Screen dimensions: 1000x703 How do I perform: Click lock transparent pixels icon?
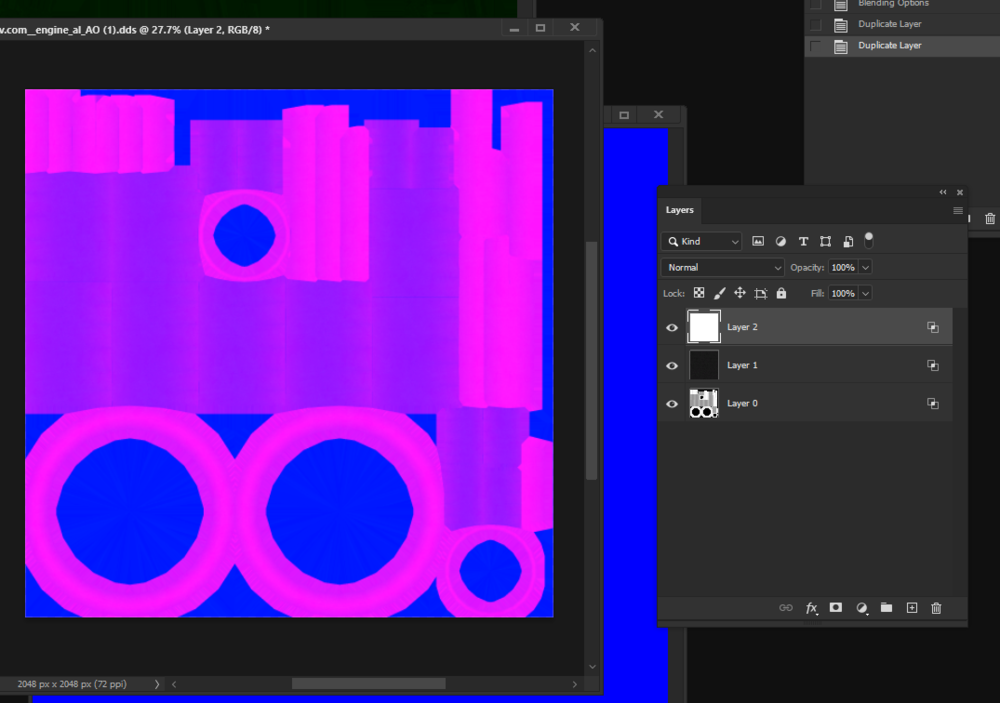699,294
